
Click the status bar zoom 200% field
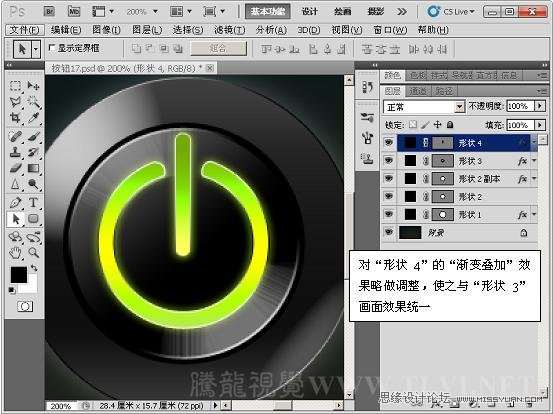pyautogui.click(x=61, y=406)
